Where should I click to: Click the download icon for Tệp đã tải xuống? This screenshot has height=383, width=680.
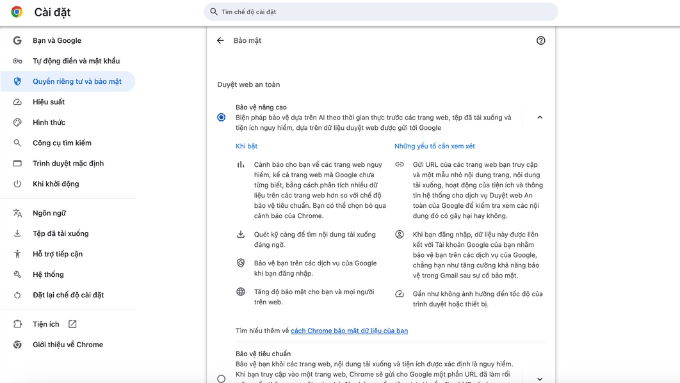pos(17,233)
